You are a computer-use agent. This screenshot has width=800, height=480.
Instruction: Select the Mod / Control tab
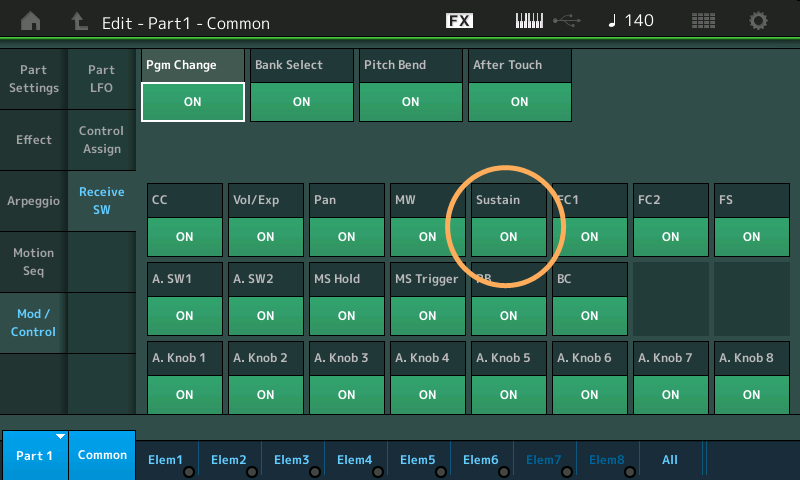[34, 323]
